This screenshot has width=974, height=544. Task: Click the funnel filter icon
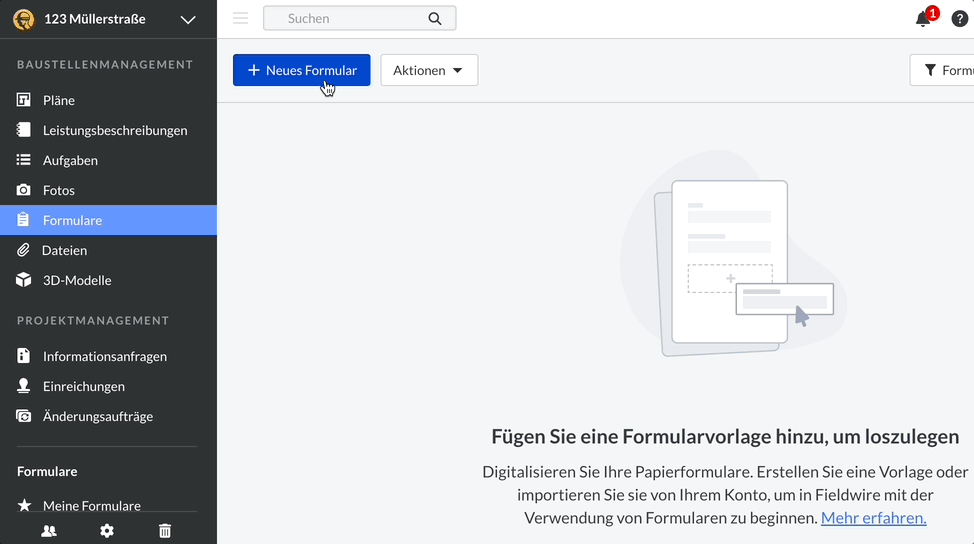tap(930, 70)
